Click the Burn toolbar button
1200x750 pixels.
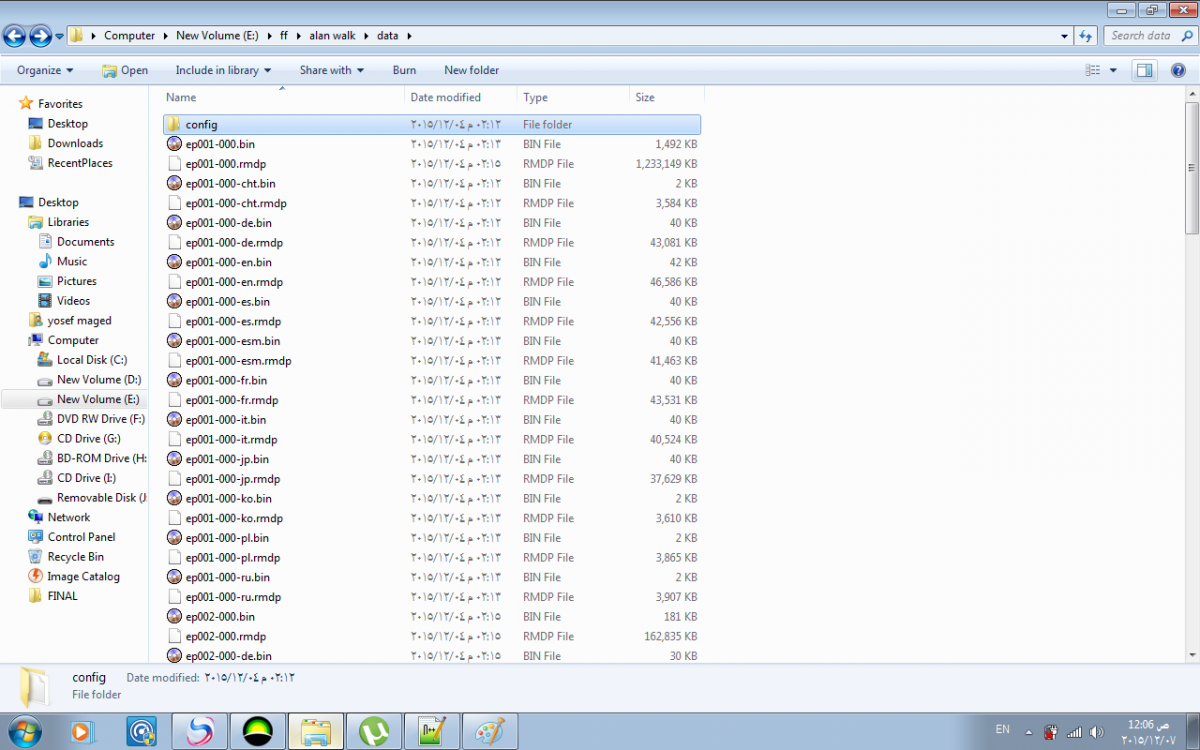coord(404,70)
